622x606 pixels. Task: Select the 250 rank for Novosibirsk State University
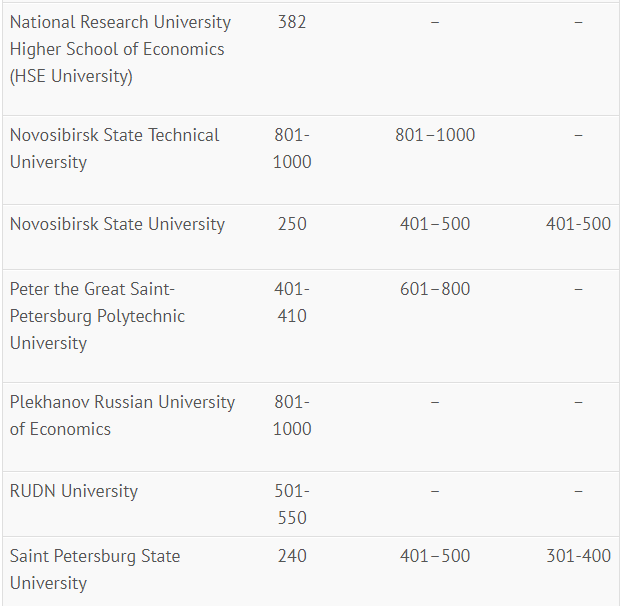(292, 224)
